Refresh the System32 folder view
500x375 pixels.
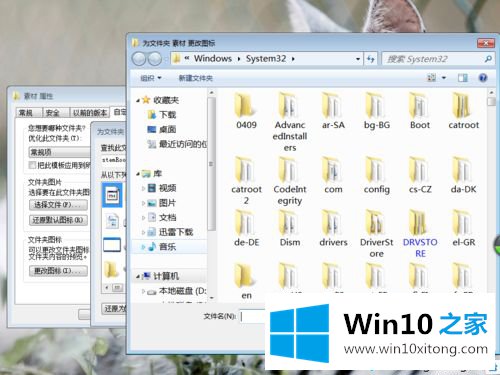point(370,59)
